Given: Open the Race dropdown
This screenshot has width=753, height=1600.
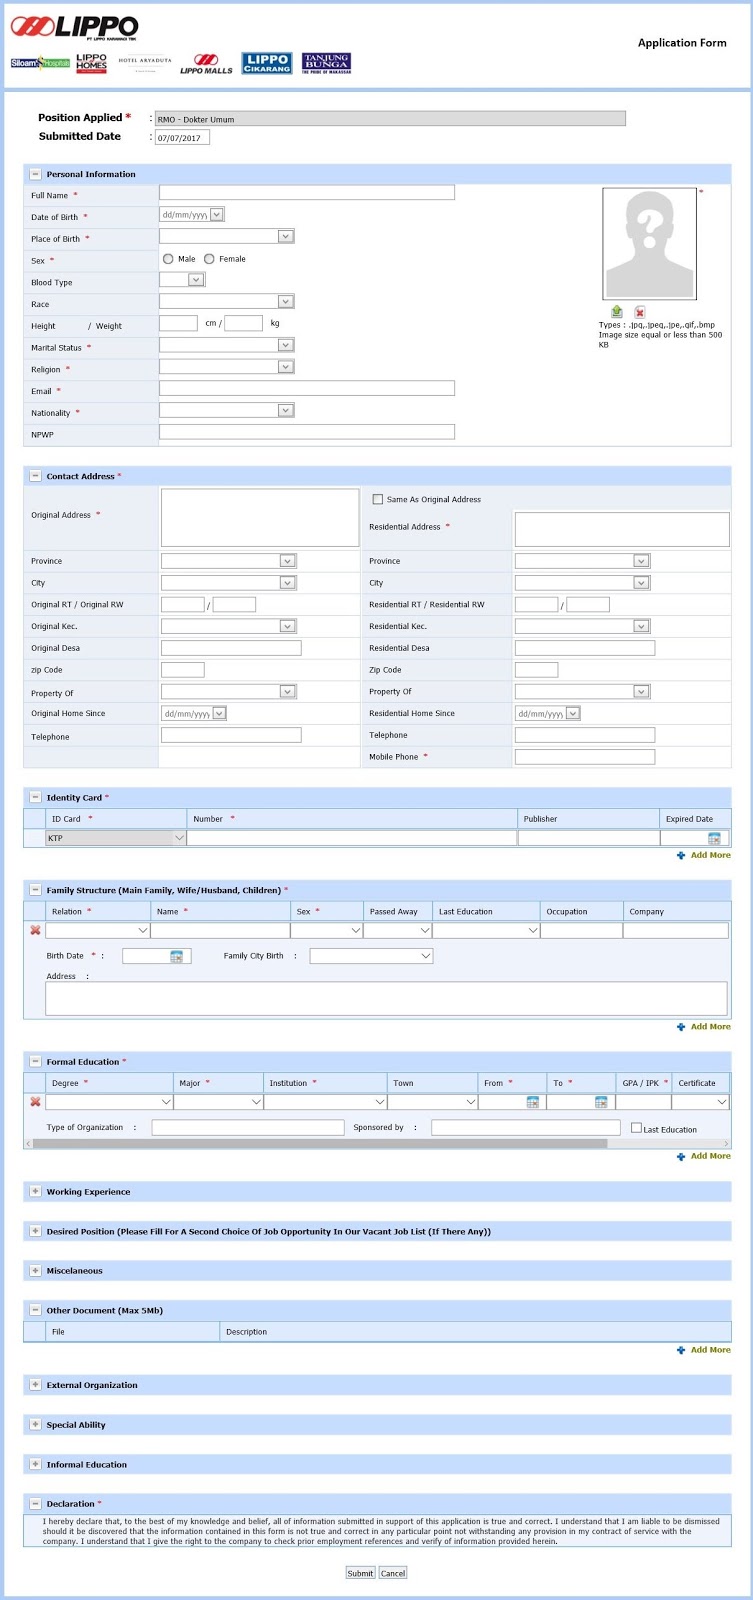Looking at the screenshot, I should pos(226,302).
